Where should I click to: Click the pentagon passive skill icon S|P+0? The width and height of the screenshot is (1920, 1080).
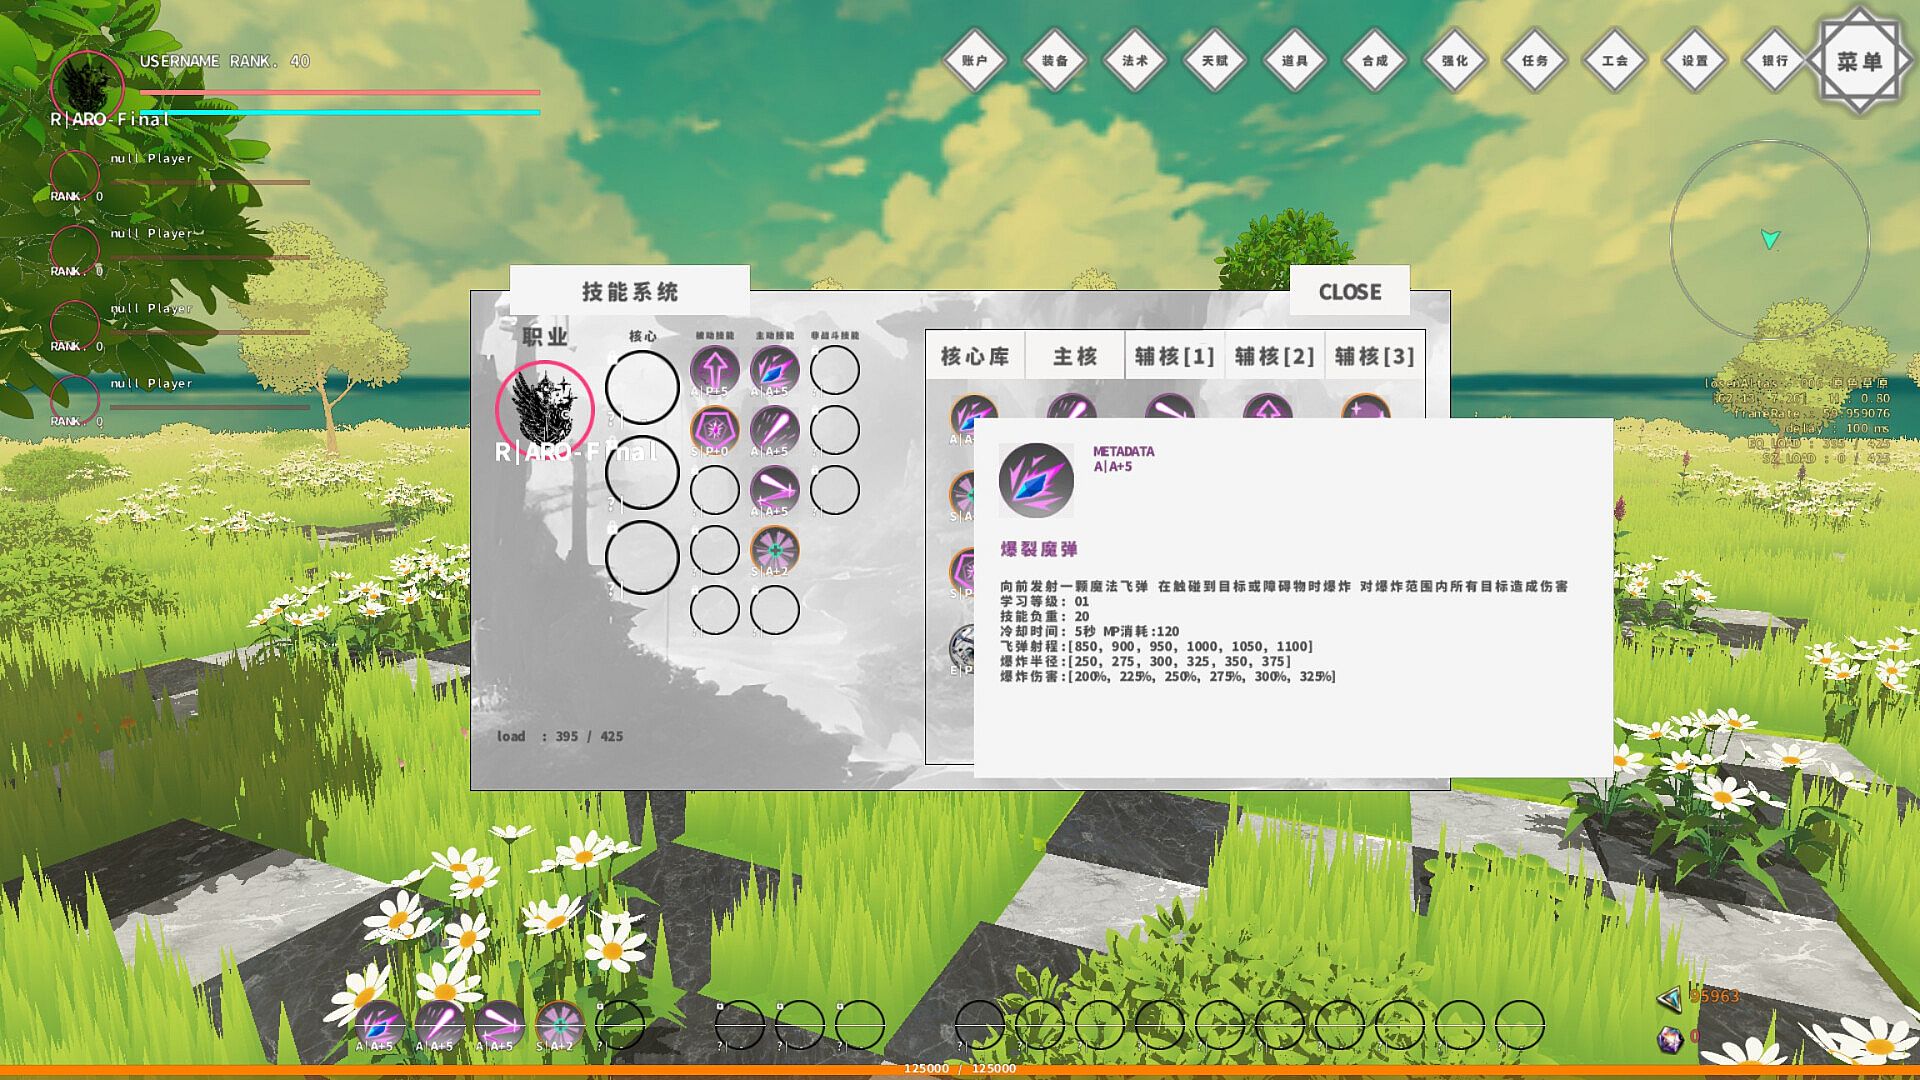pyautogui.click(x=714, y=430)
